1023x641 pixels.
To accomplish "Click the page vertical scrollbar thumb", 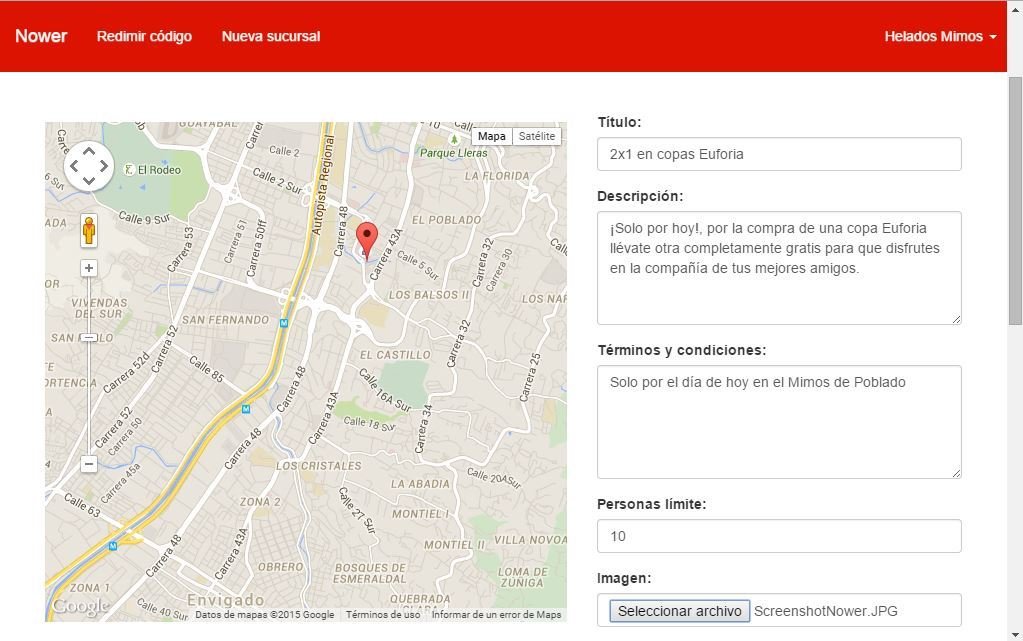I will (1015, 200).
